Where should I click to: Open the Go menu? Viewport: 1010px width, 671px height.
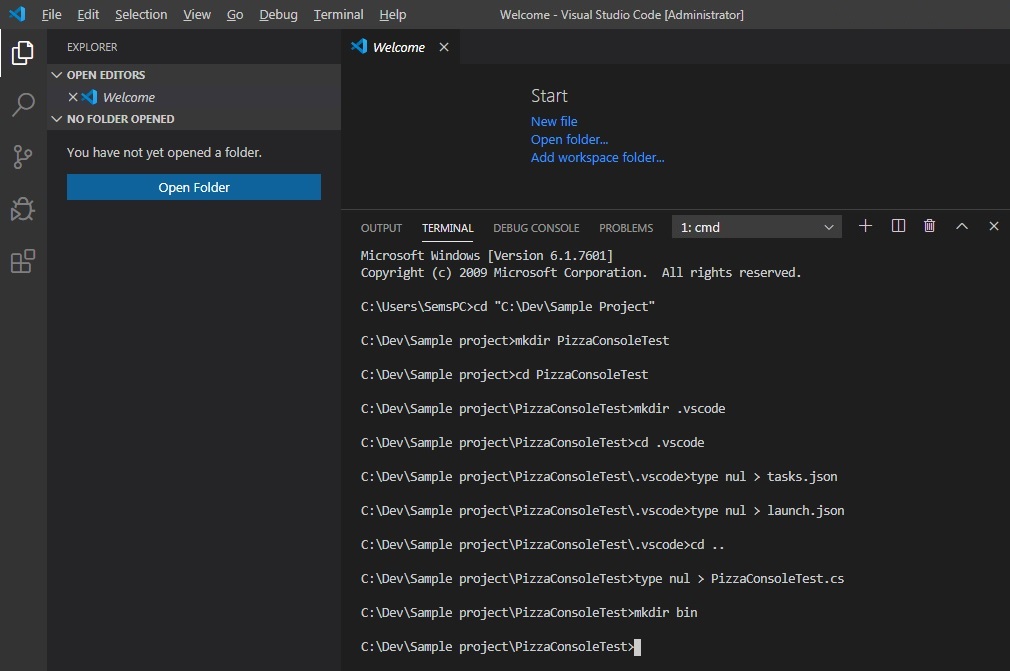pyautogui.click(x=235, y=14)
